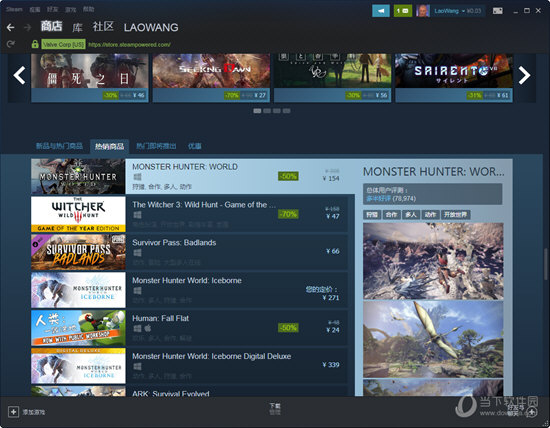Reload the store page

point(11,44)
